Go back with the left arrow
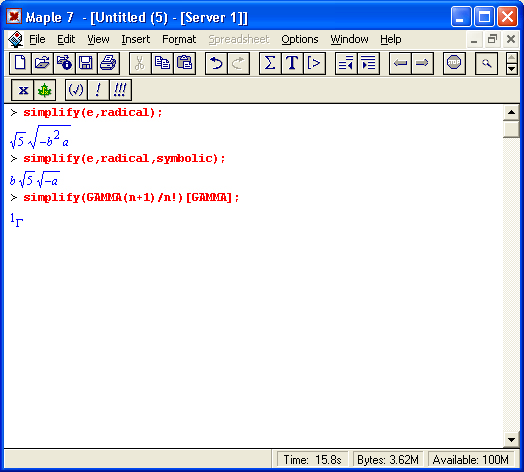The image size is (524, 472). pos(400,63)
